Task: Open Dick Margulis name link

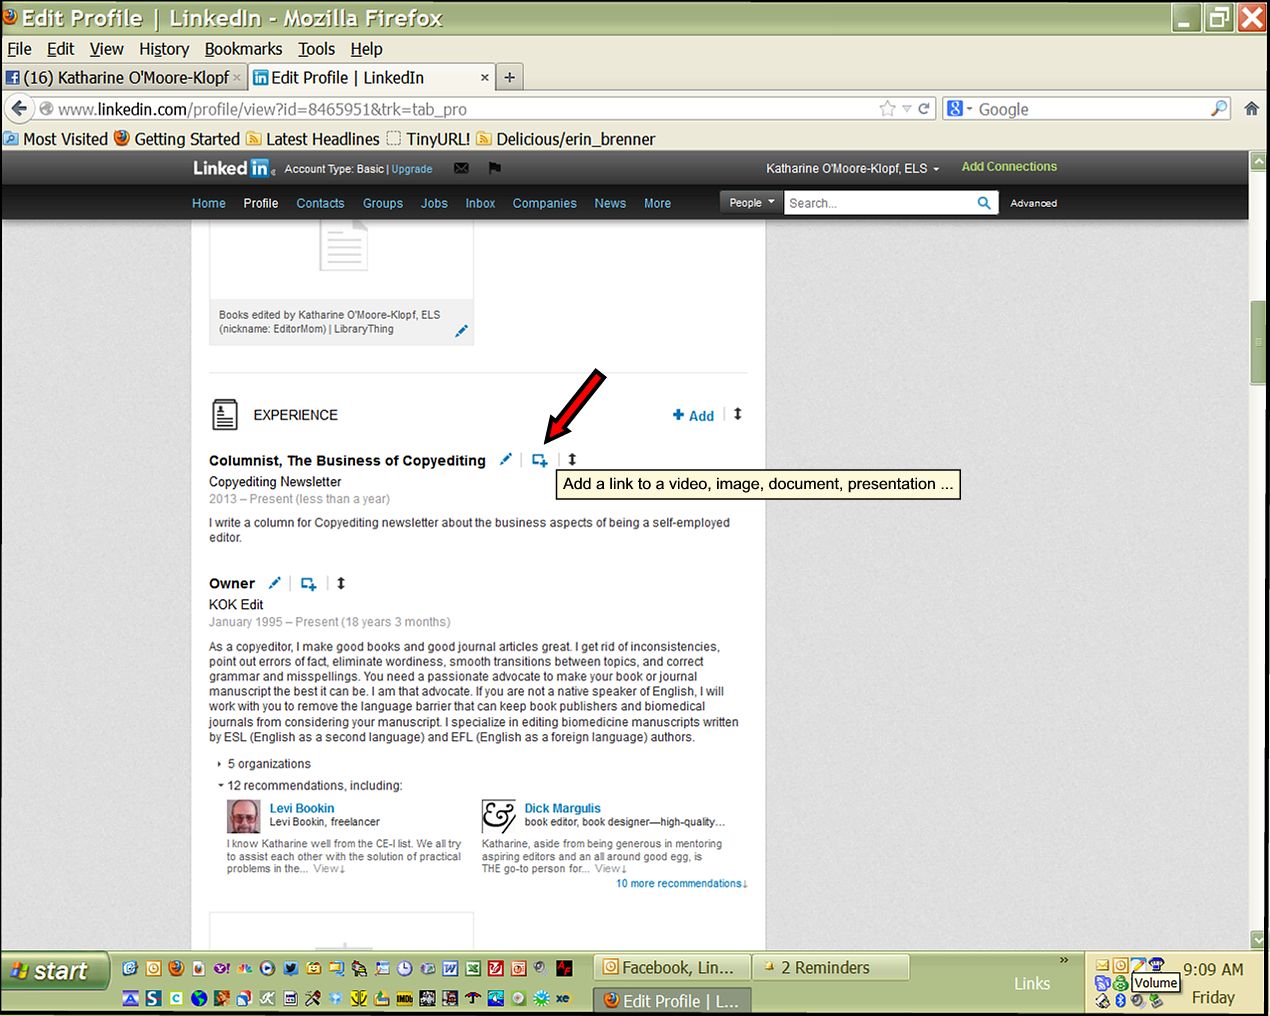Action: tap(563, 808)
